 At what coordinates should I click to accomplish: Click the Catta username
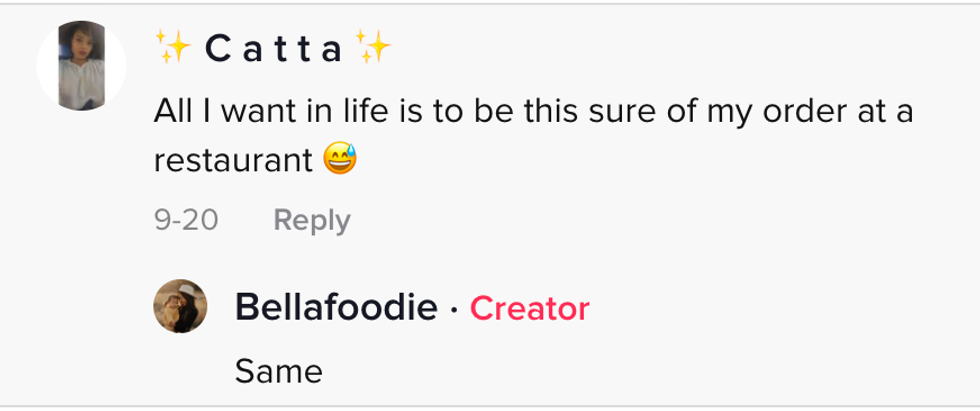(272, 49)
